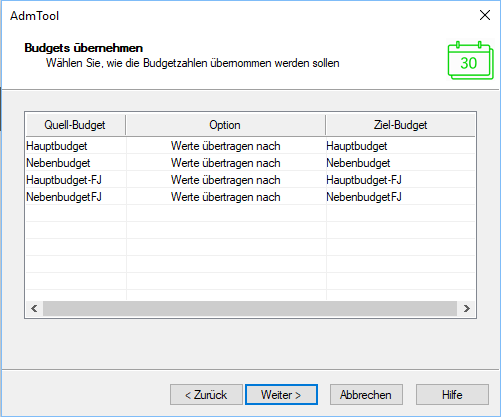Change Ziel-Budget of the NebenbudgetFJ row
Viewport: 501px width, 417px height.
coord(400,197)
